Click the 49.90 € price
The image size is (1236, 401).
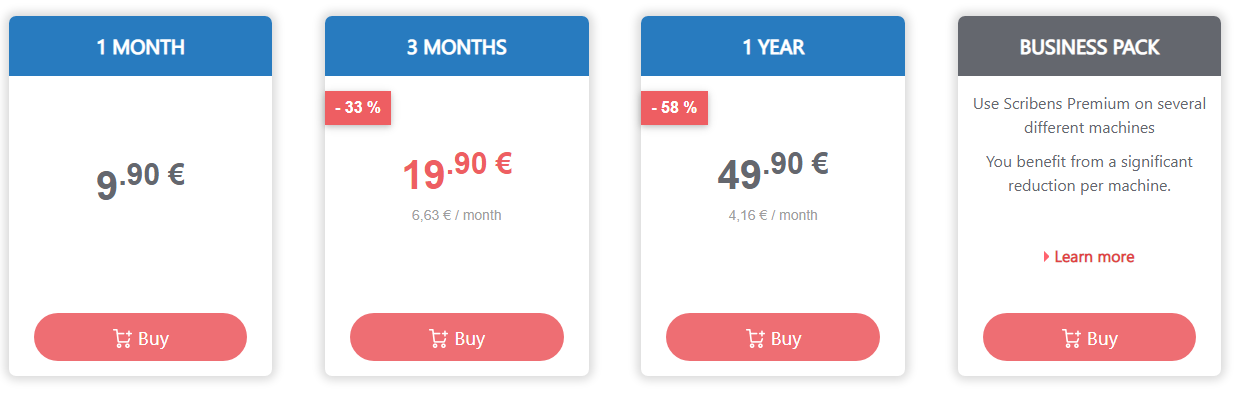click(773, 171)
